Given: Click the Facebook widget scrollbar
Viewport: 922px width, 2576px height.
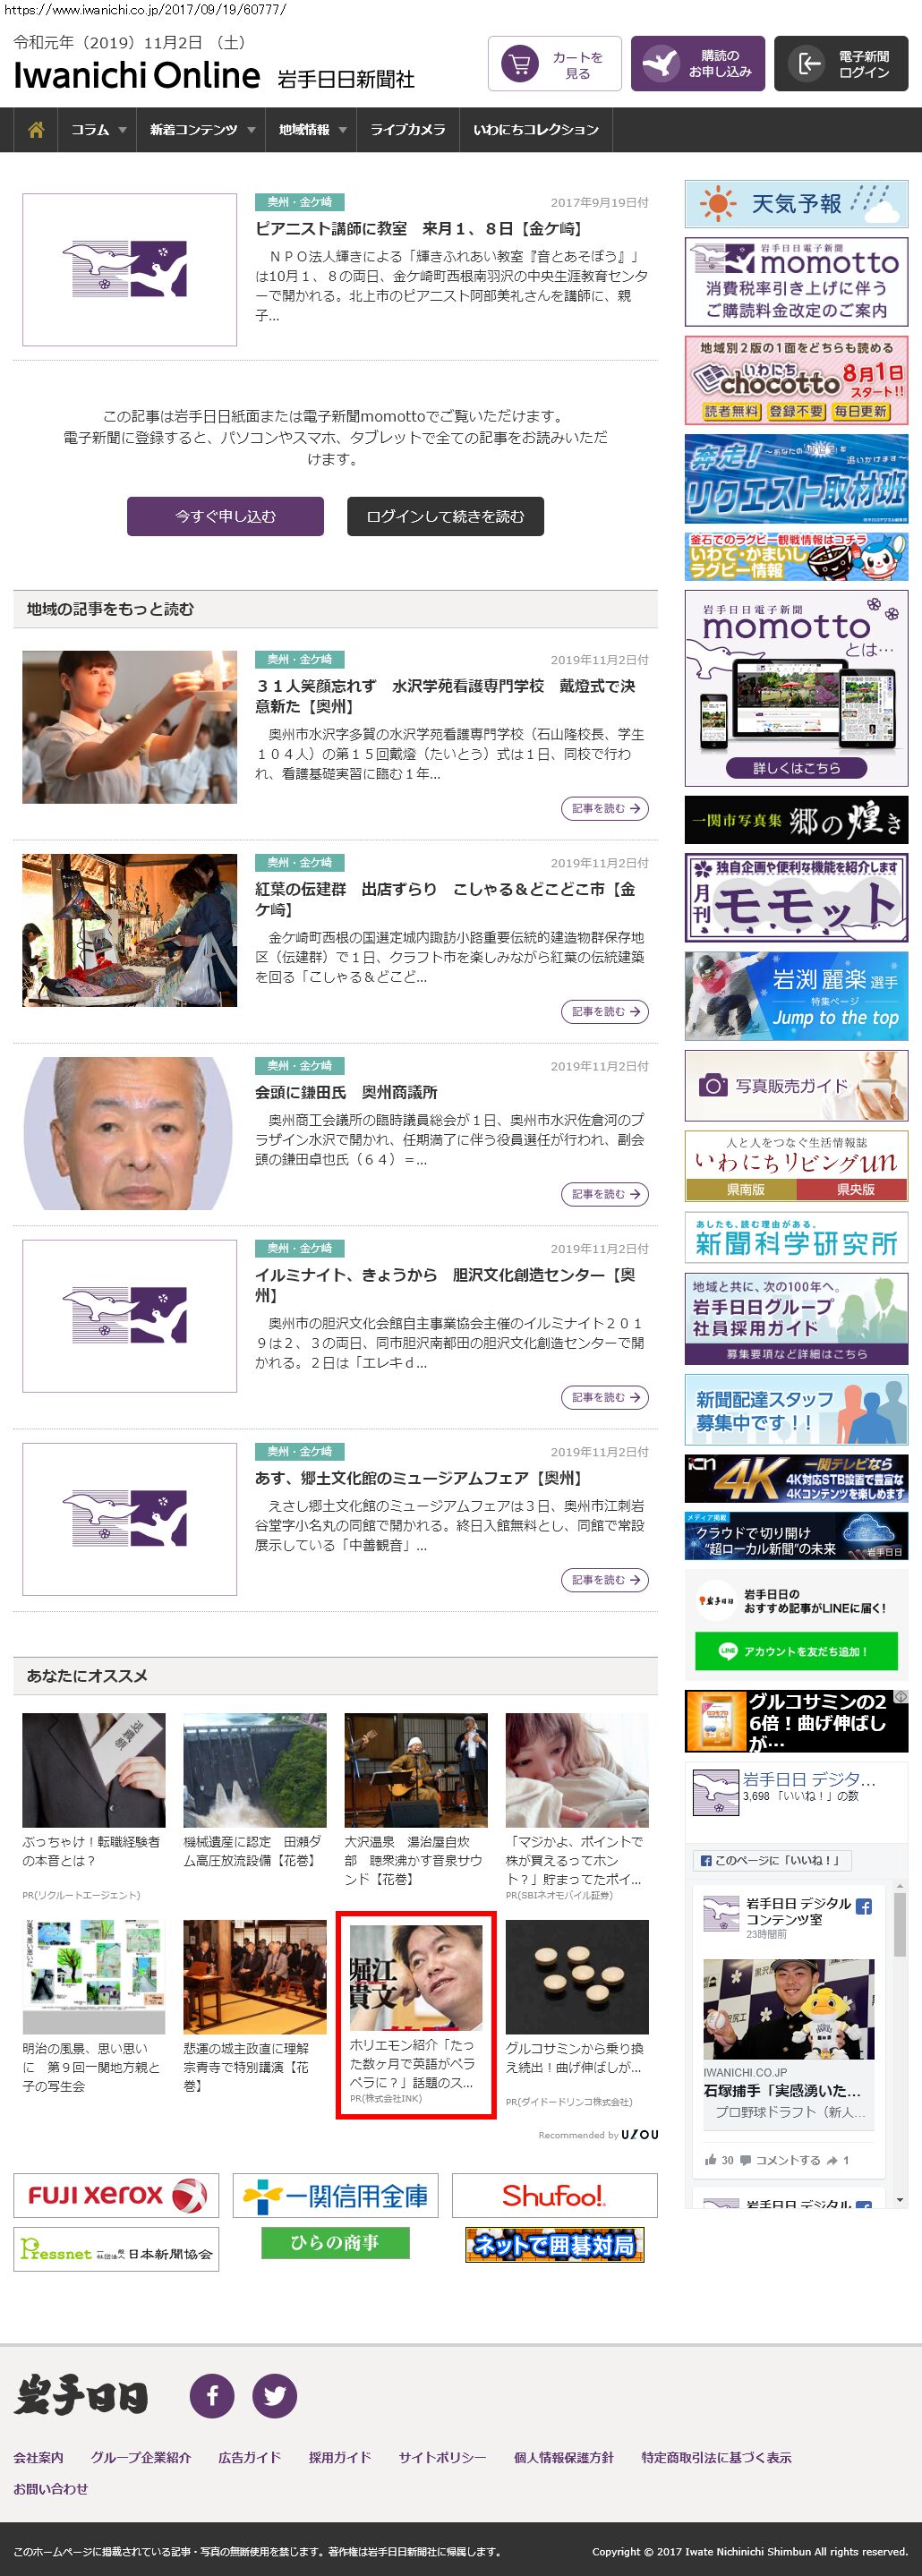Looking at the screenshot, I should point(900,2040).
